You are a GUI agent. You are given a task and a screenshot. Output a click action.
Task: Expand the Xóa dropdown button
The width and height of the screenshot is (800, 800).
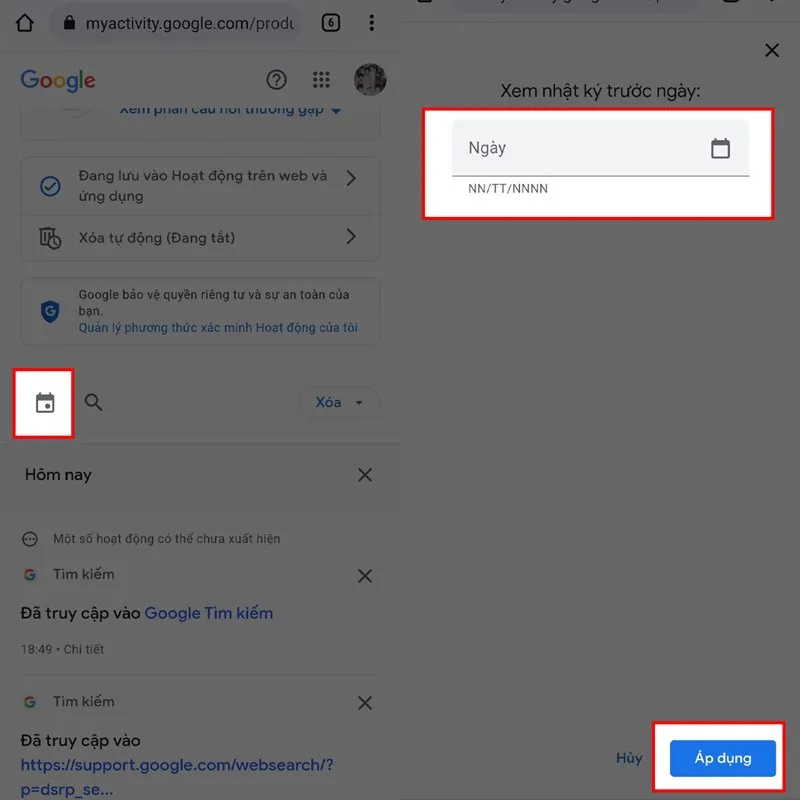(339, 403)
